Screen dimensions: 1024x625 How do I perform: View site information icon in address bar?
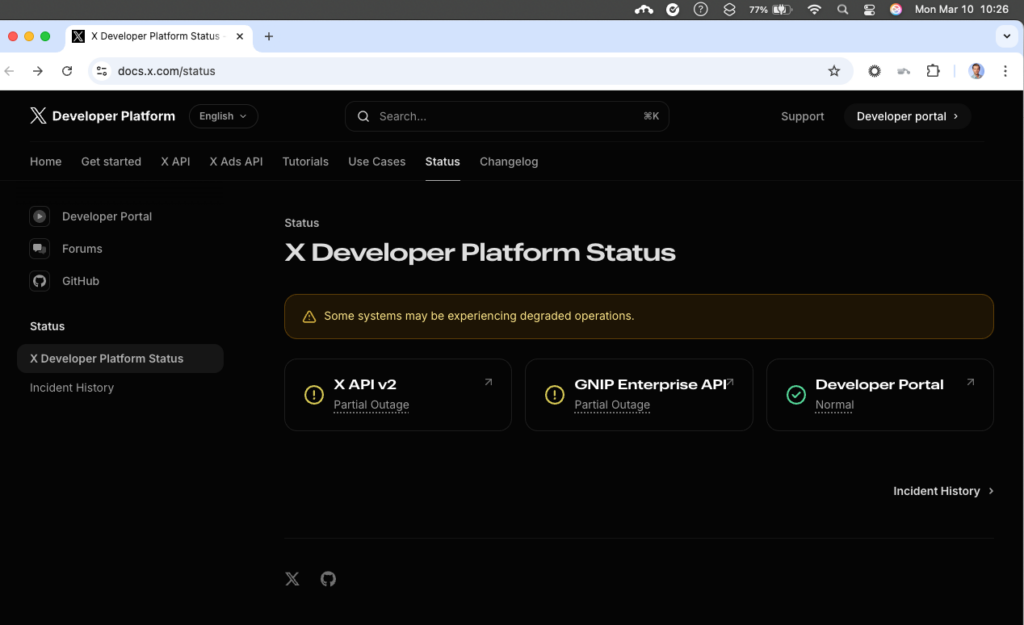102,71
